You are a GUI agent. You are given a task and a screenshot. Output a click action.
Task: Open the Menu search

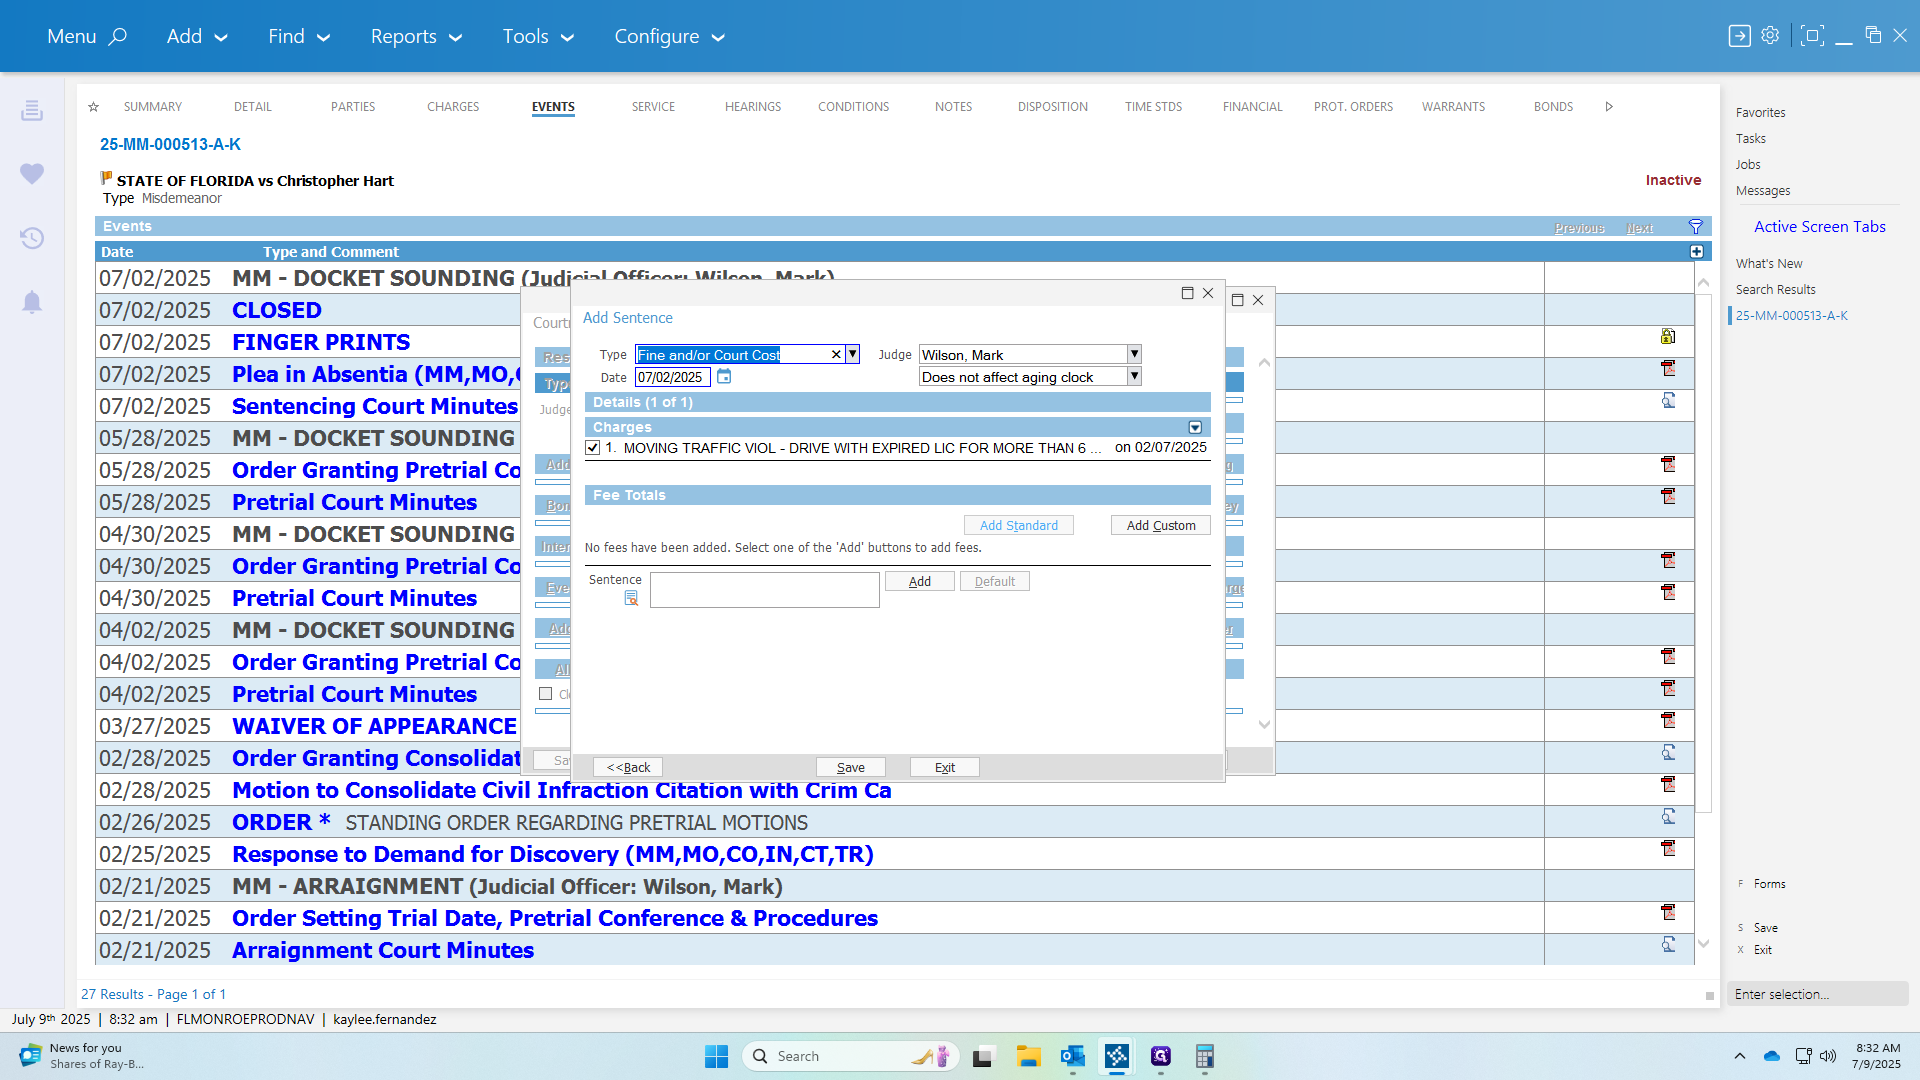[x=87, y=36]
